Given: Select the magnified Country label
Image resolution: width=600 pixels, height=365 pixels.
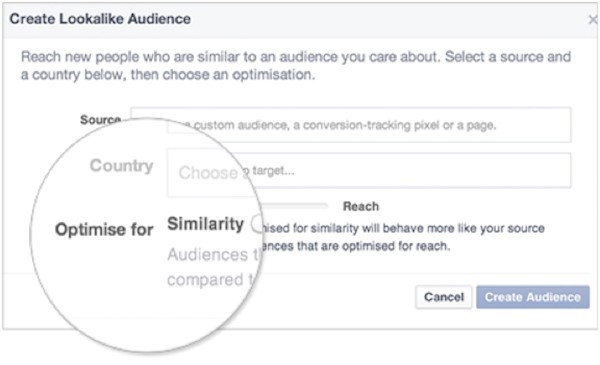Looking at the screenshot, I should [x=122, y=166].
